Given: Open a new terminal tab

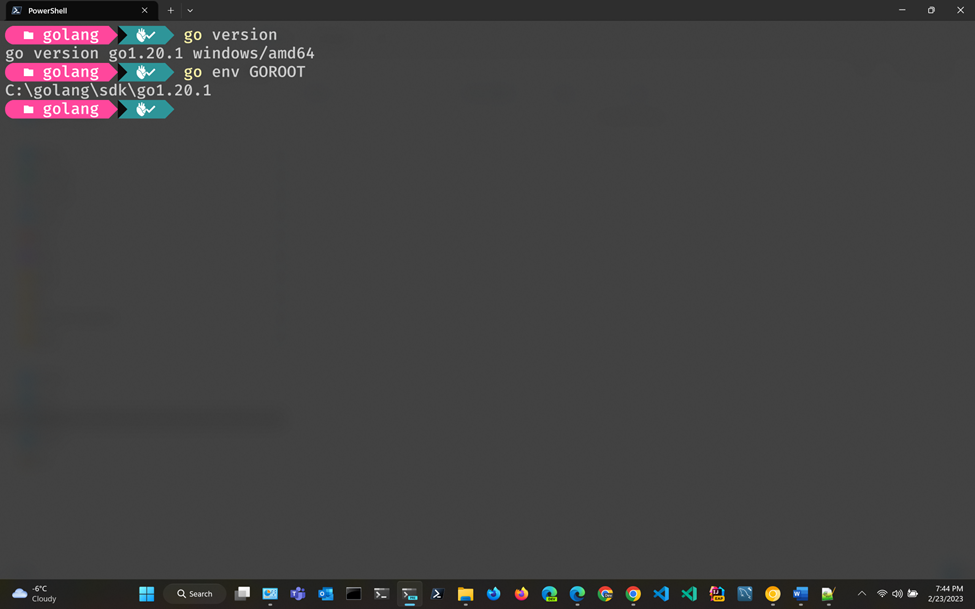Looking at the screenshot, I should coord(170,11).
